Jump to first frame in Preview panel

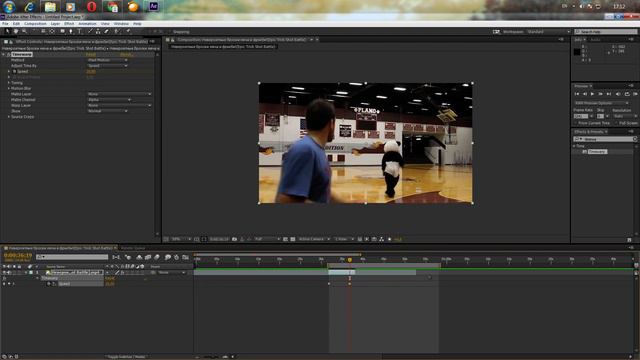pyautogui.click(x=577, y=94)
